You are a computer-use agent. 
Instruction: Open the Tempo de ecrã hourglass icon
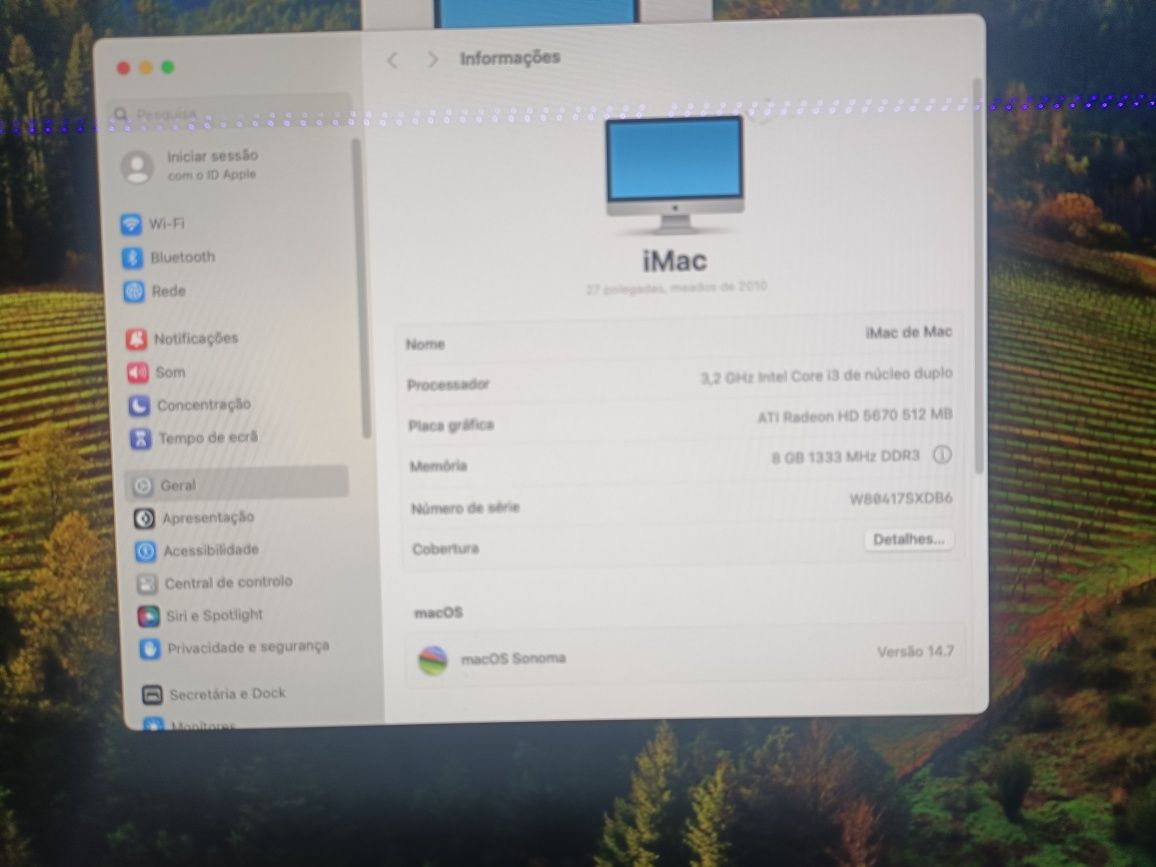(141, 439)
